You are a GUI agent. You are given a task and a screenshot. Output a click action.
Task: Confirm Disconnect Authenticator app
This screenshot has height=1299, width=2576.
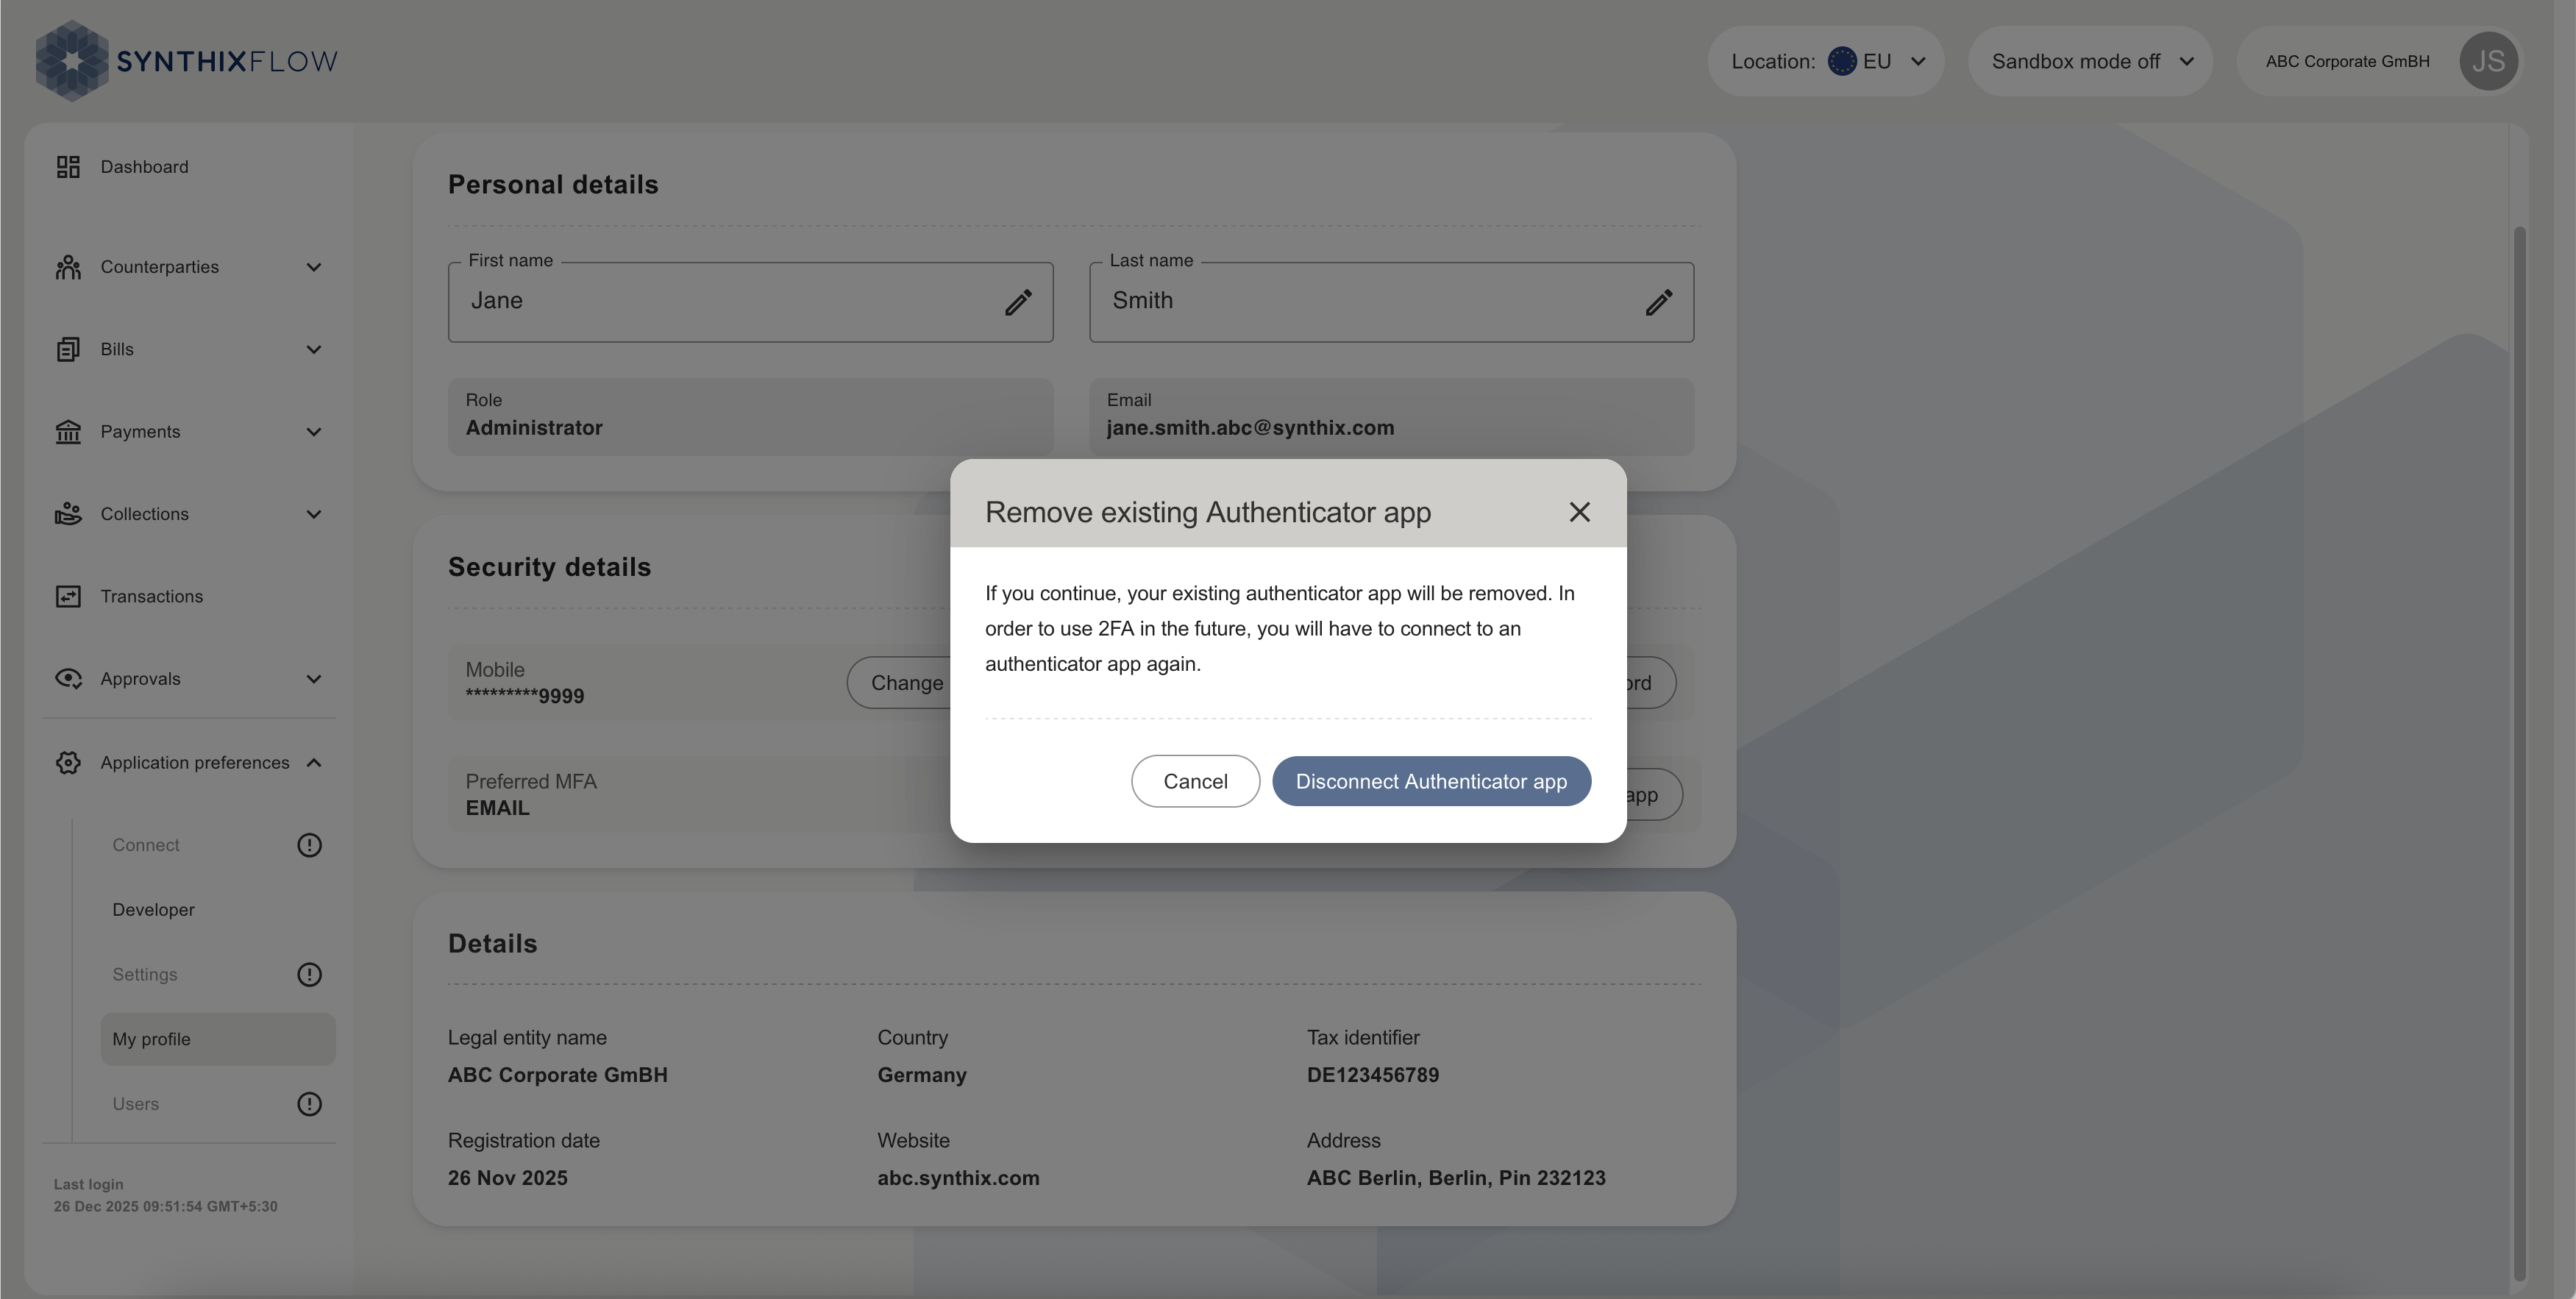tap(1431, 781)
